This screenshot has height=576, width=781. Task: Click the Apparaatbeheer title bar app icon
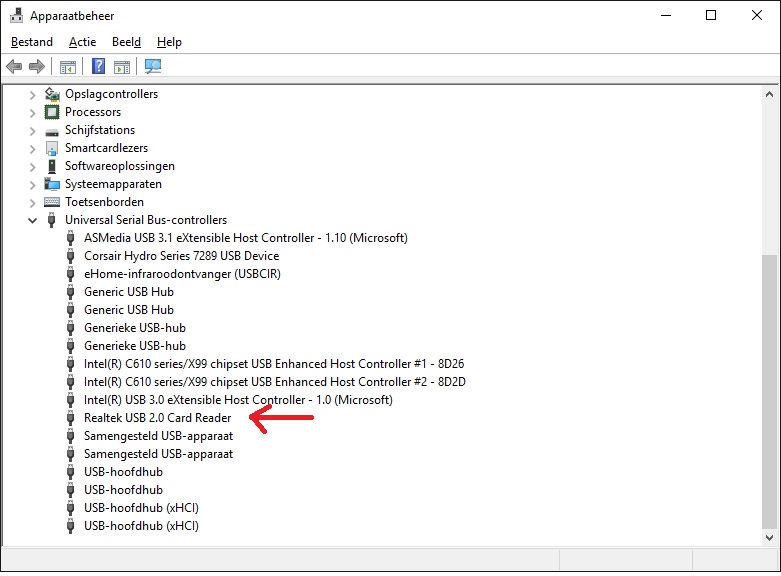[16, 15]
